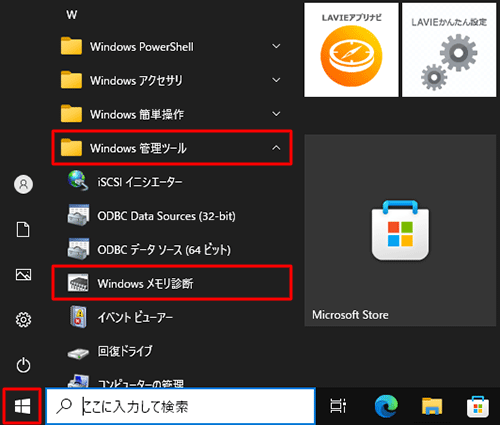The height and width of the screenshot is (425, 500).
Task: Click the Windows PowerShell folder icon
Action: (71, 46)
